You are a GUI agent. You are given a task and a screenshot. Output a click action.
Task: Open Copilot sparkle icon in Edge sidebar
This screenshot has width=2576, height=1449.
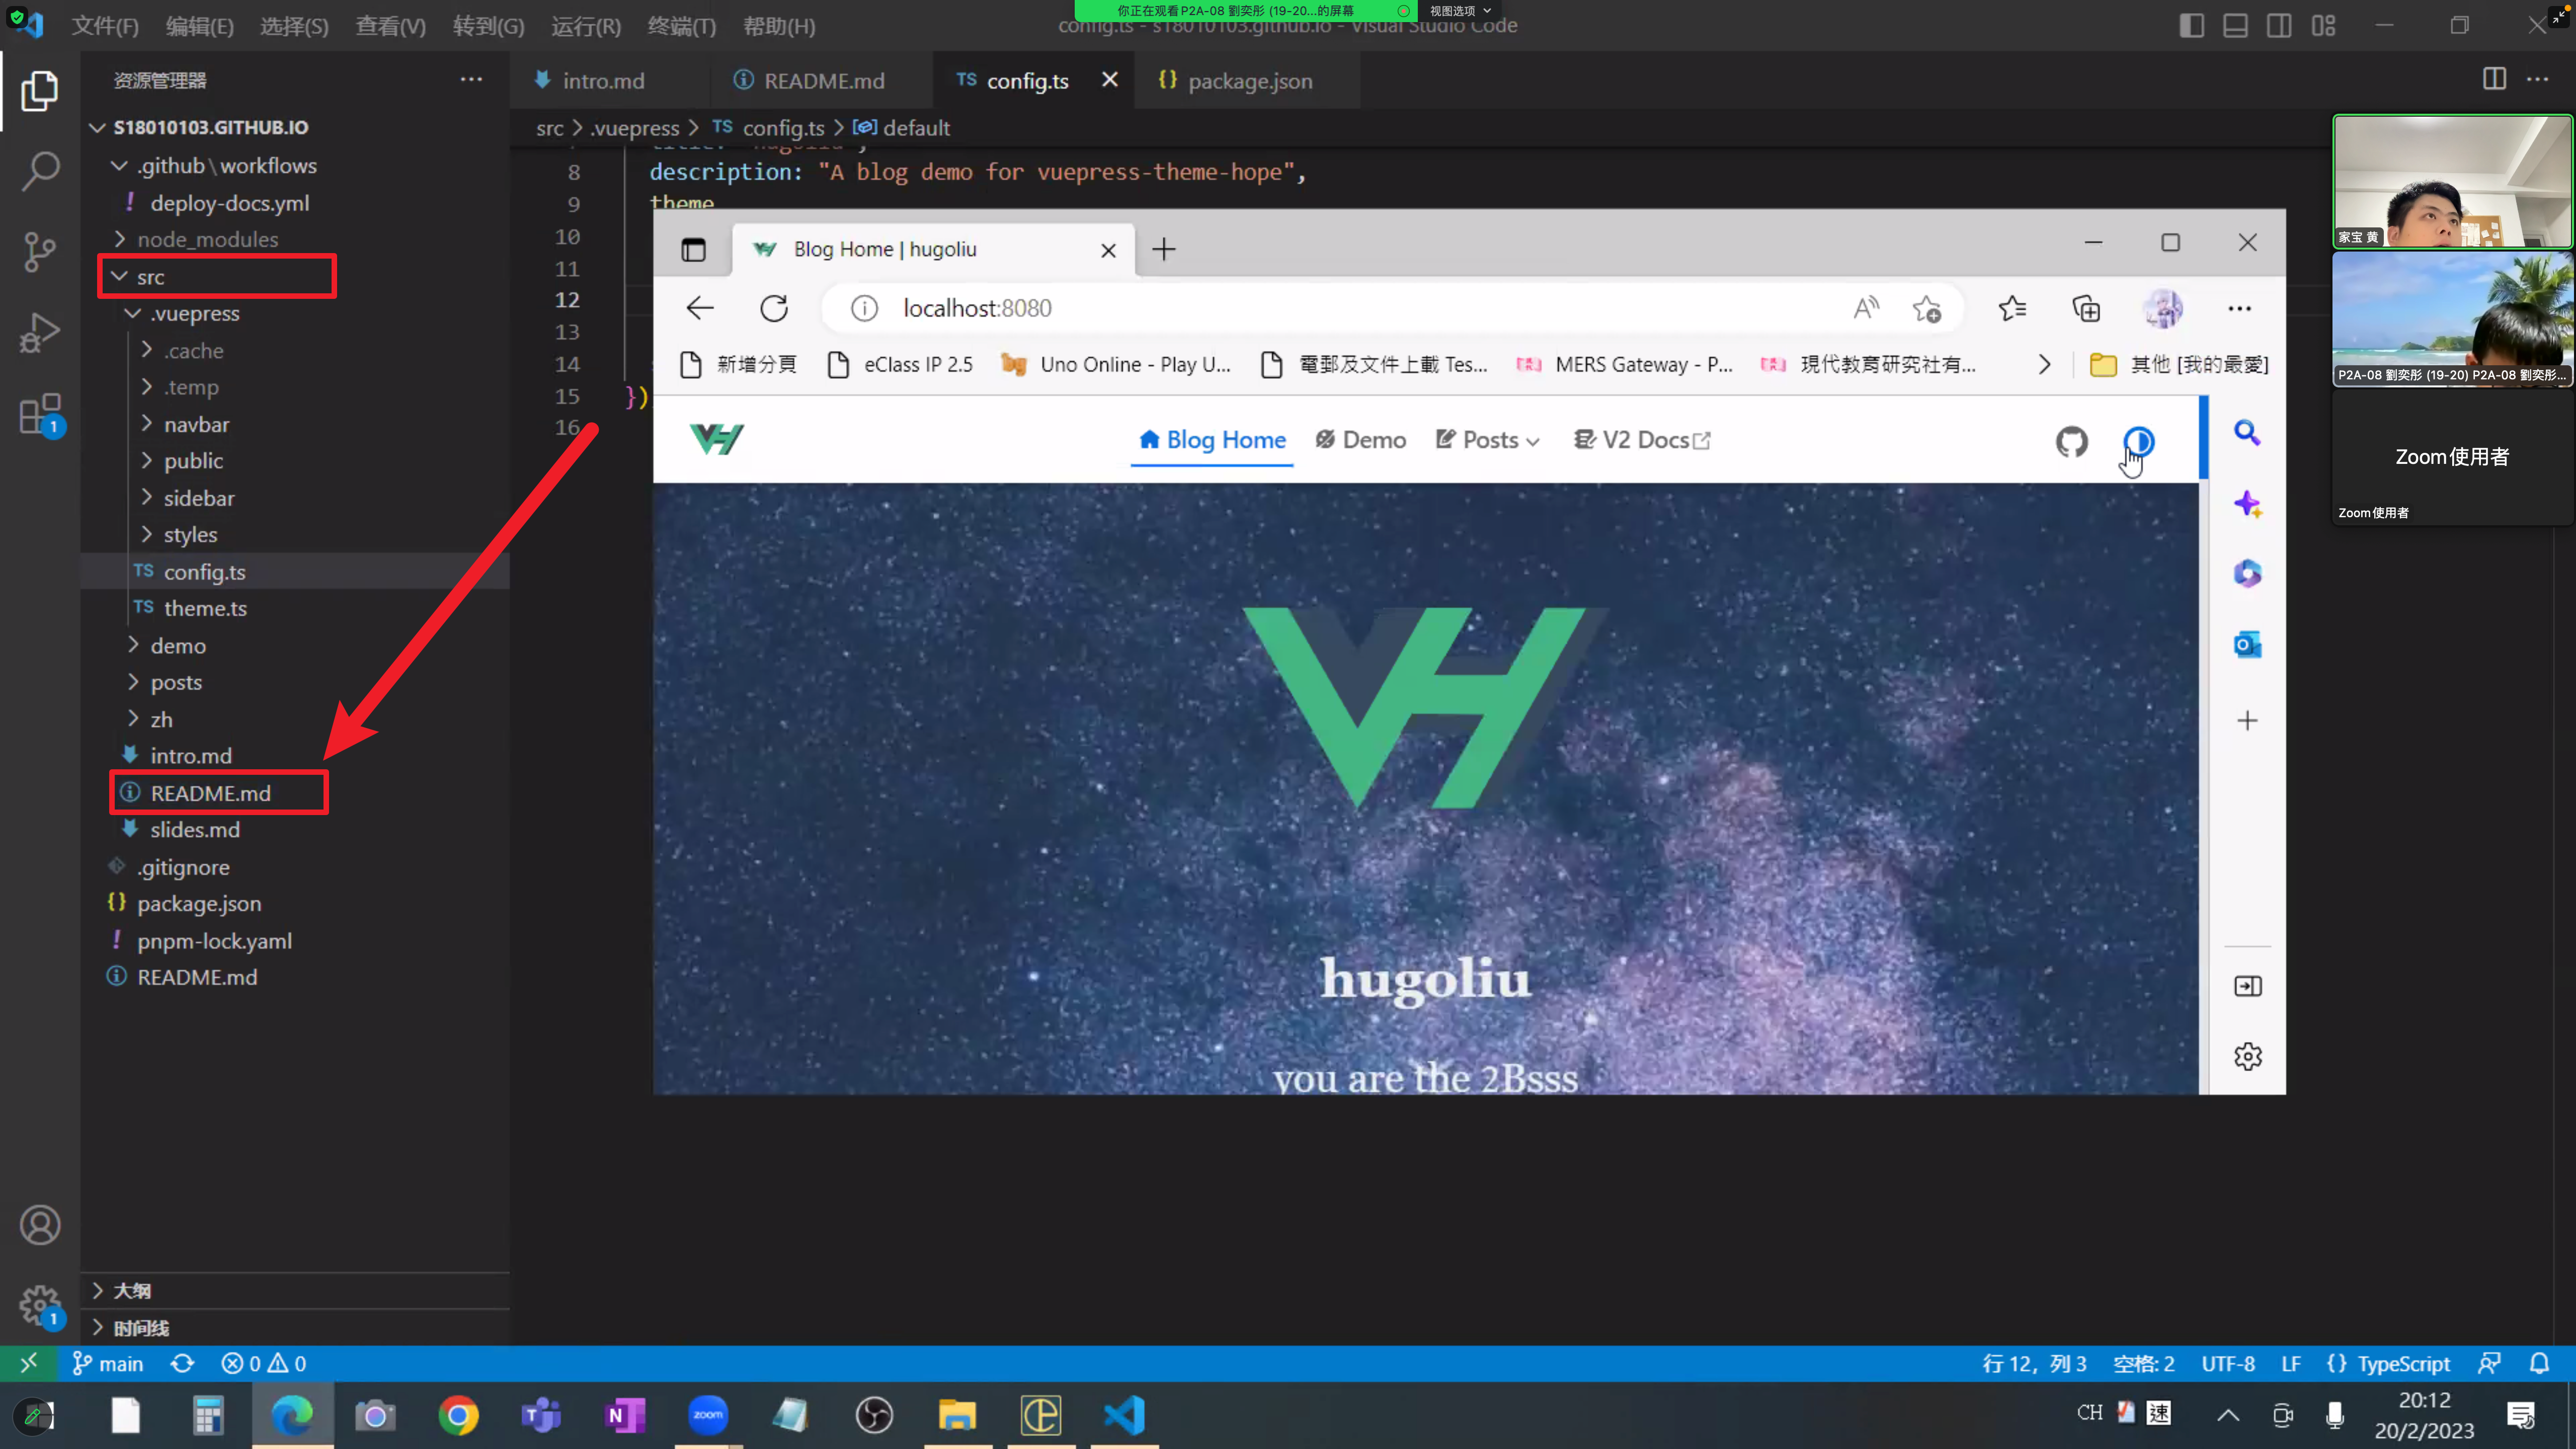(2247, 504)
